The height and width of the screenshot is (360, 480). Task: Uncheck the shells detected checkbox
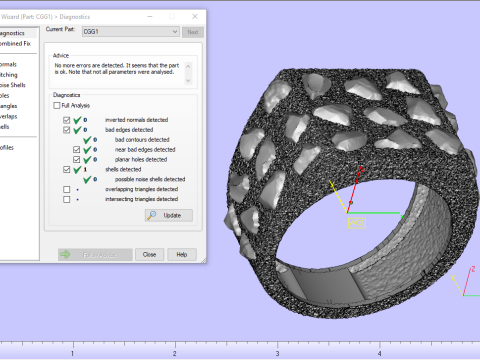tap(66, 170)
